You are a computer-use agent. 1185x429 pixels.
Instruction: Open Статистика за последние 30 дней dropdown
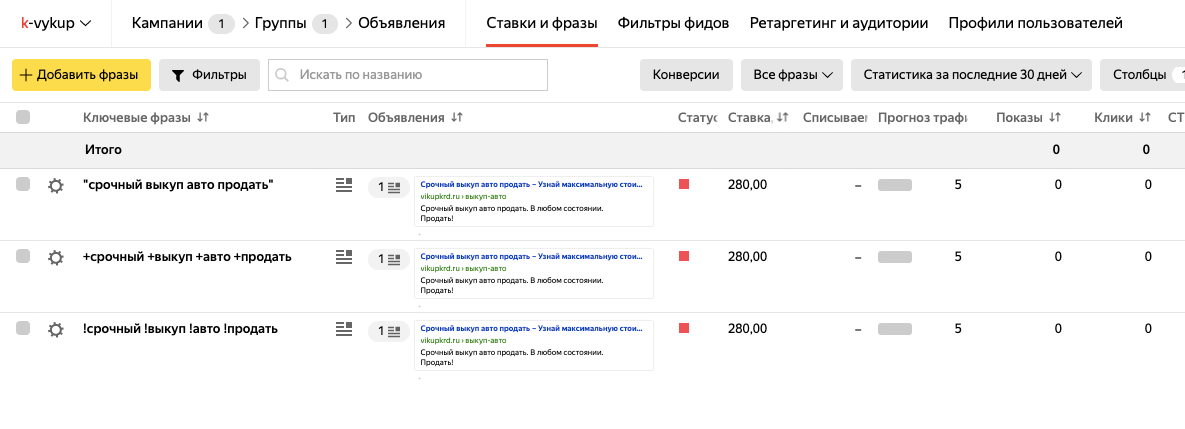click(x=971, y=75)
